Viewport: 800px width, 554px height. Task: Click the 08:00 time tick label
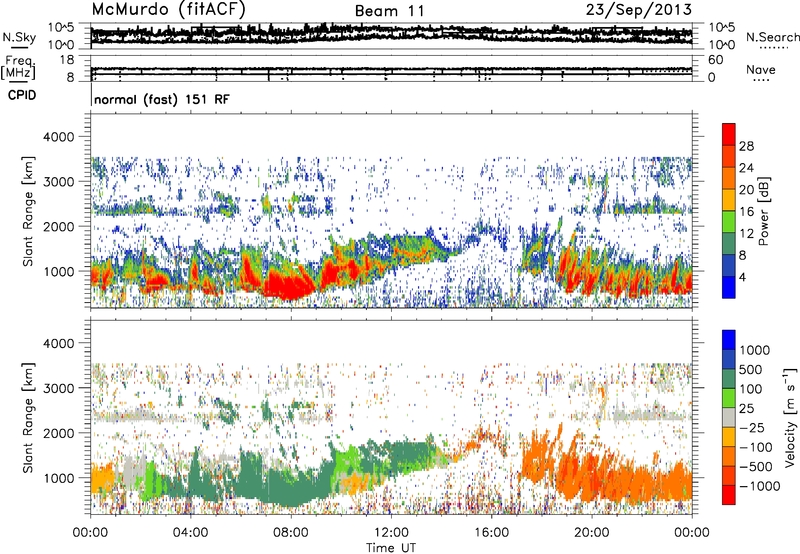[x=291, y=533]
